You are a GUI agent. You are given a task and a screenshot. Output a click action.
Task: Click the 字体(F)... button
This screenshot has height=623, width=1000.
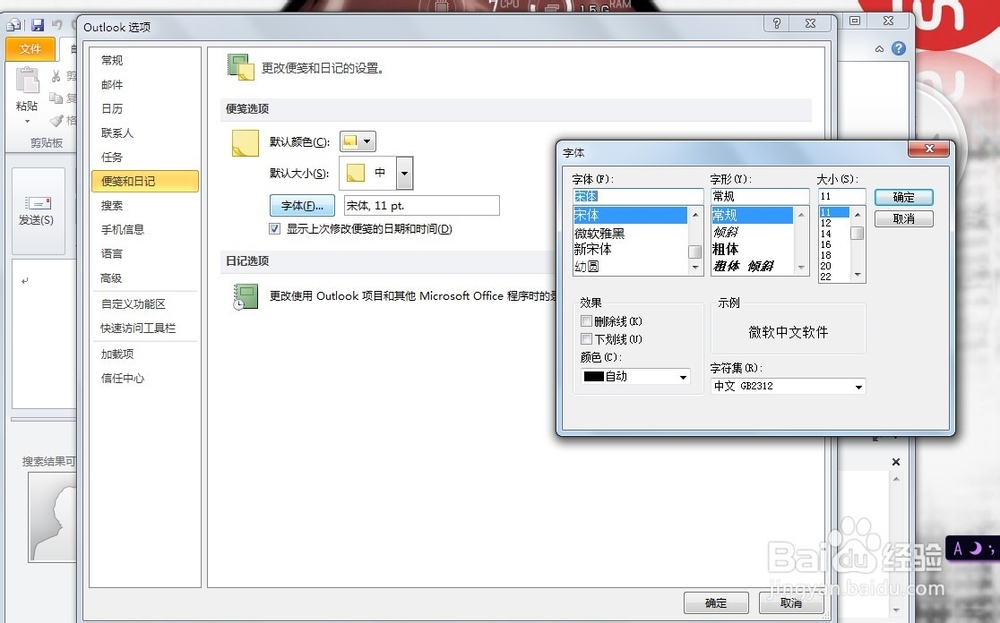(x=302, y=205)
